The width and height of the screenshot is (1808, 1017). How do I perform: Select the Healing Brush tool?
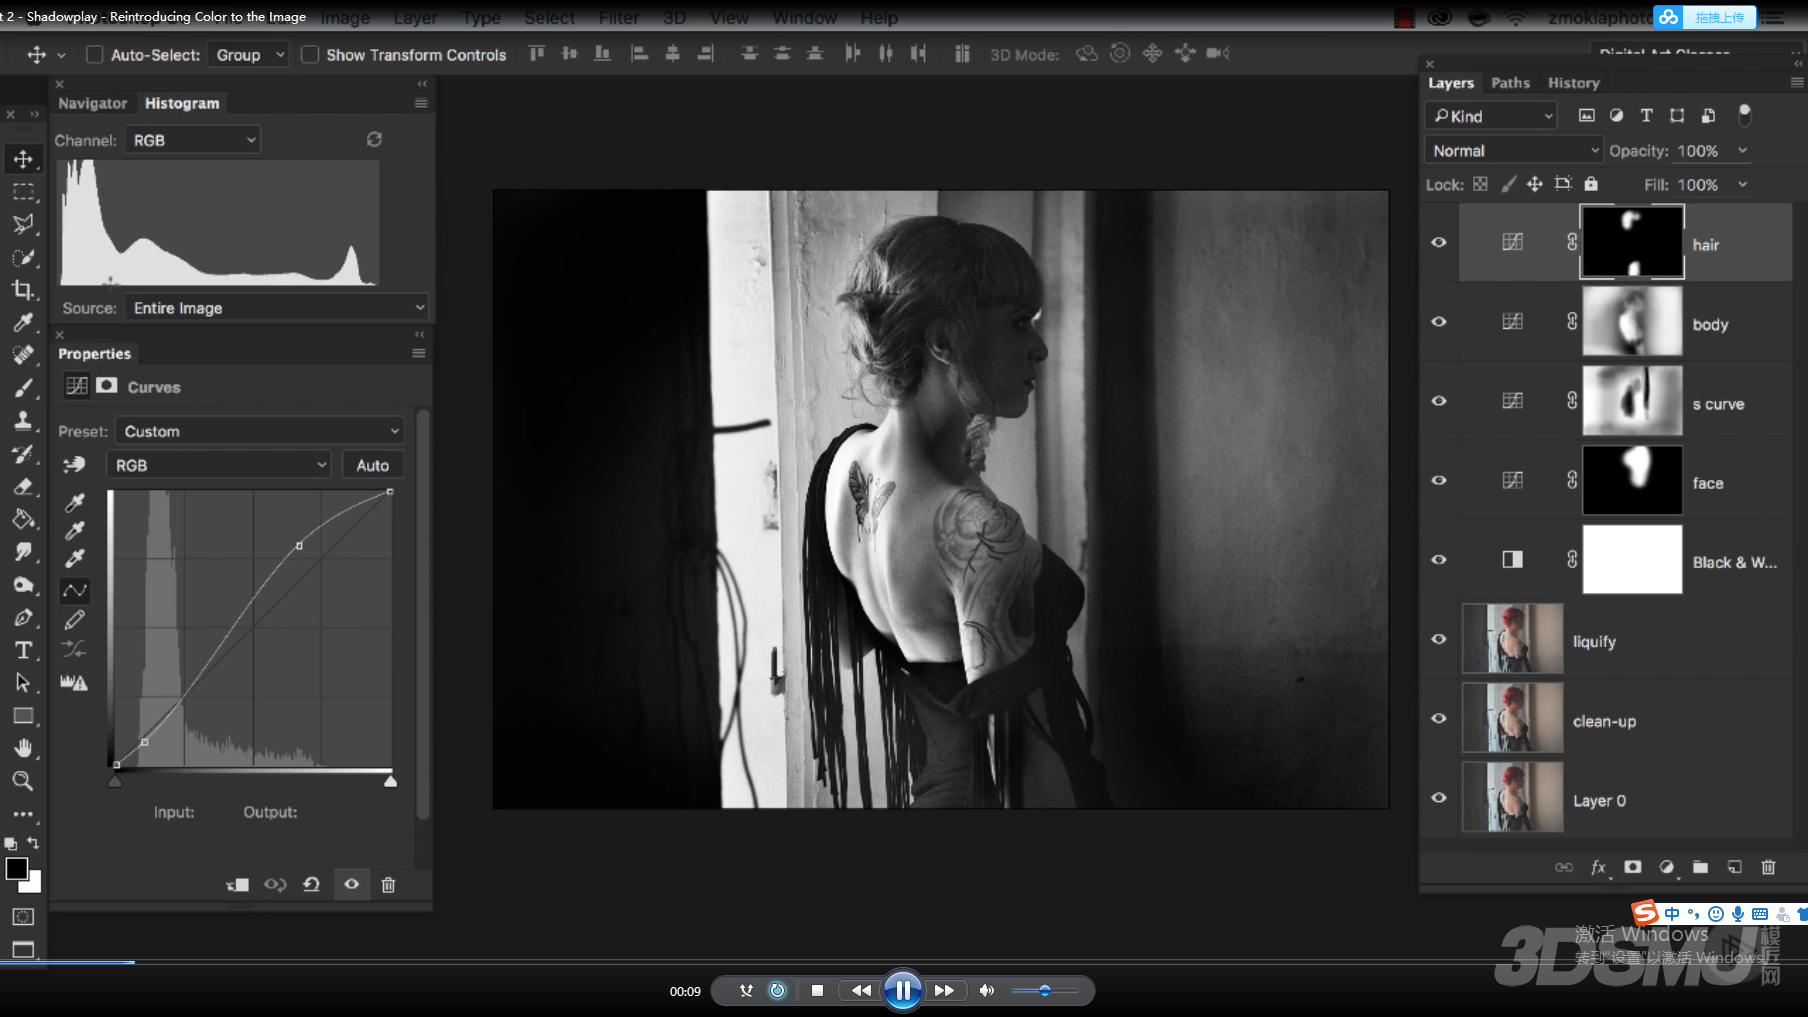(23, 355)
